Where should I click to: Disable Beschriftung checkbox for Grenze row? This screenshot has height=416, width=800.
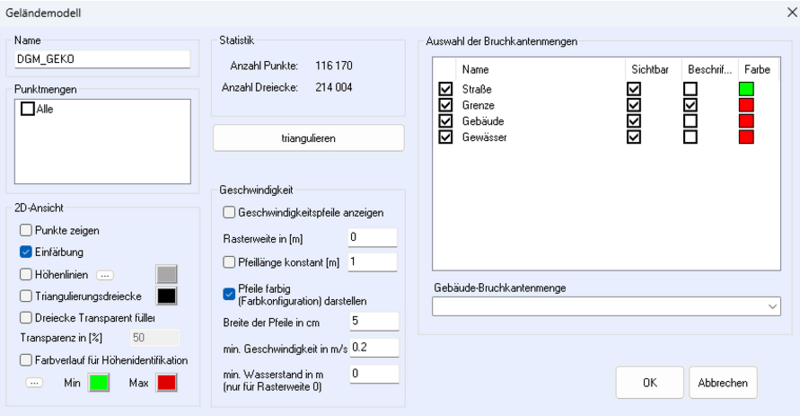coord(690,105)
